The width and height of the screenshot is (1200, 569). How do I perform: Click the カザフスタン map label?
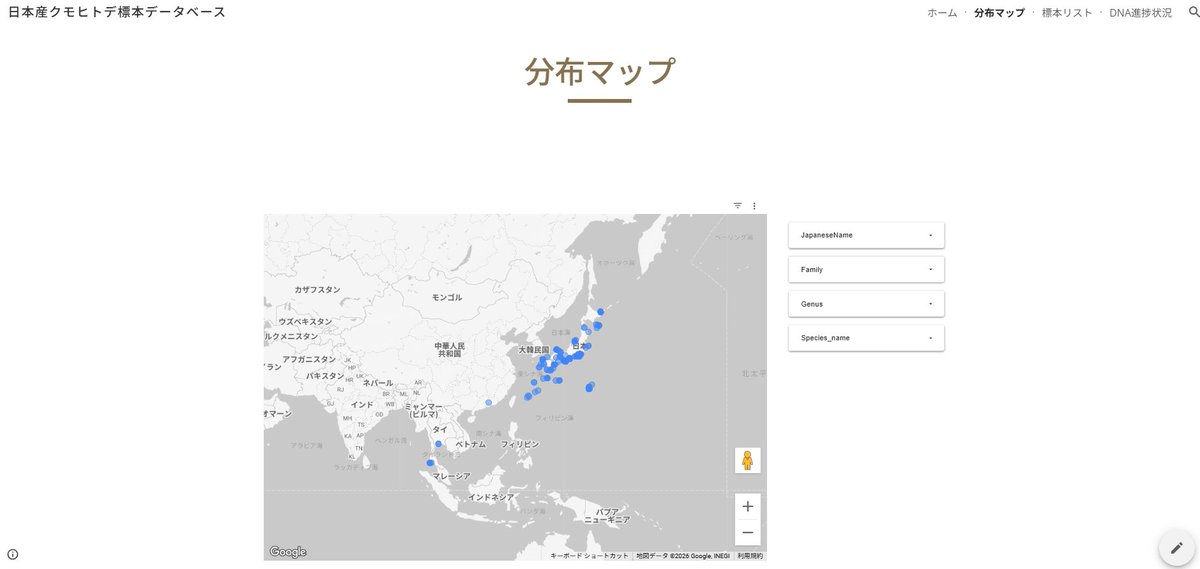(x=317, y=290)
